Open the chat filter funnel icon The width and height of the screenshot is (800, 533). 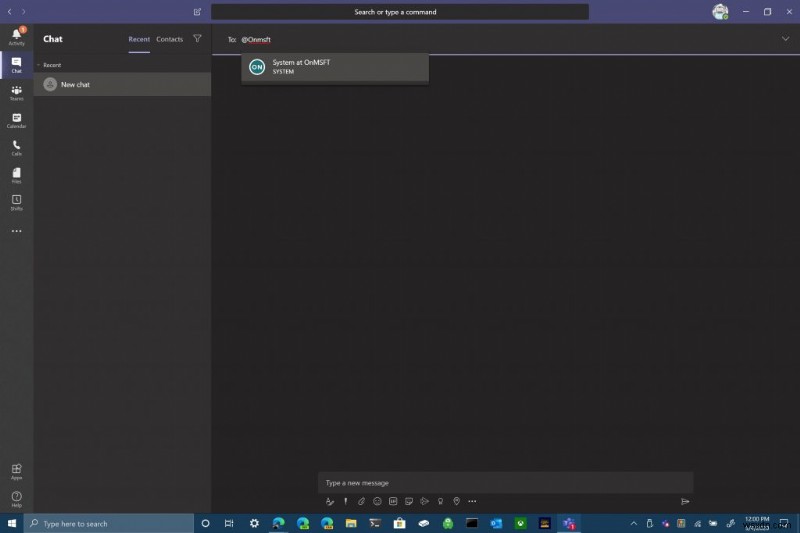point(197,38)
